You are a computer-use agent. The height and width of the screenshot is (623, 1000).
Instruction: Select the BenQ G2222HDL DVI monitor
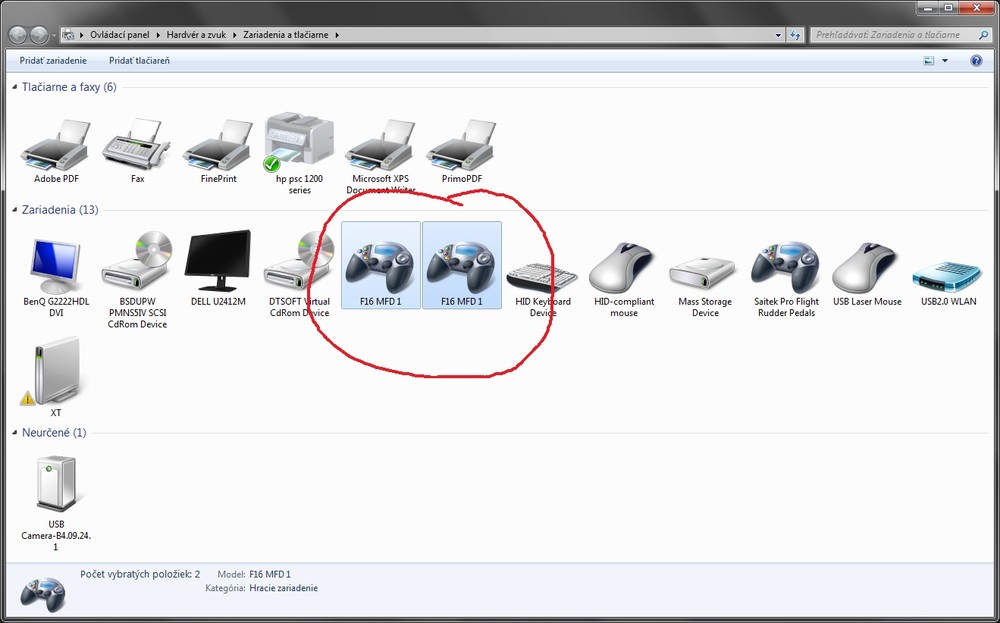tap(56, 266)
